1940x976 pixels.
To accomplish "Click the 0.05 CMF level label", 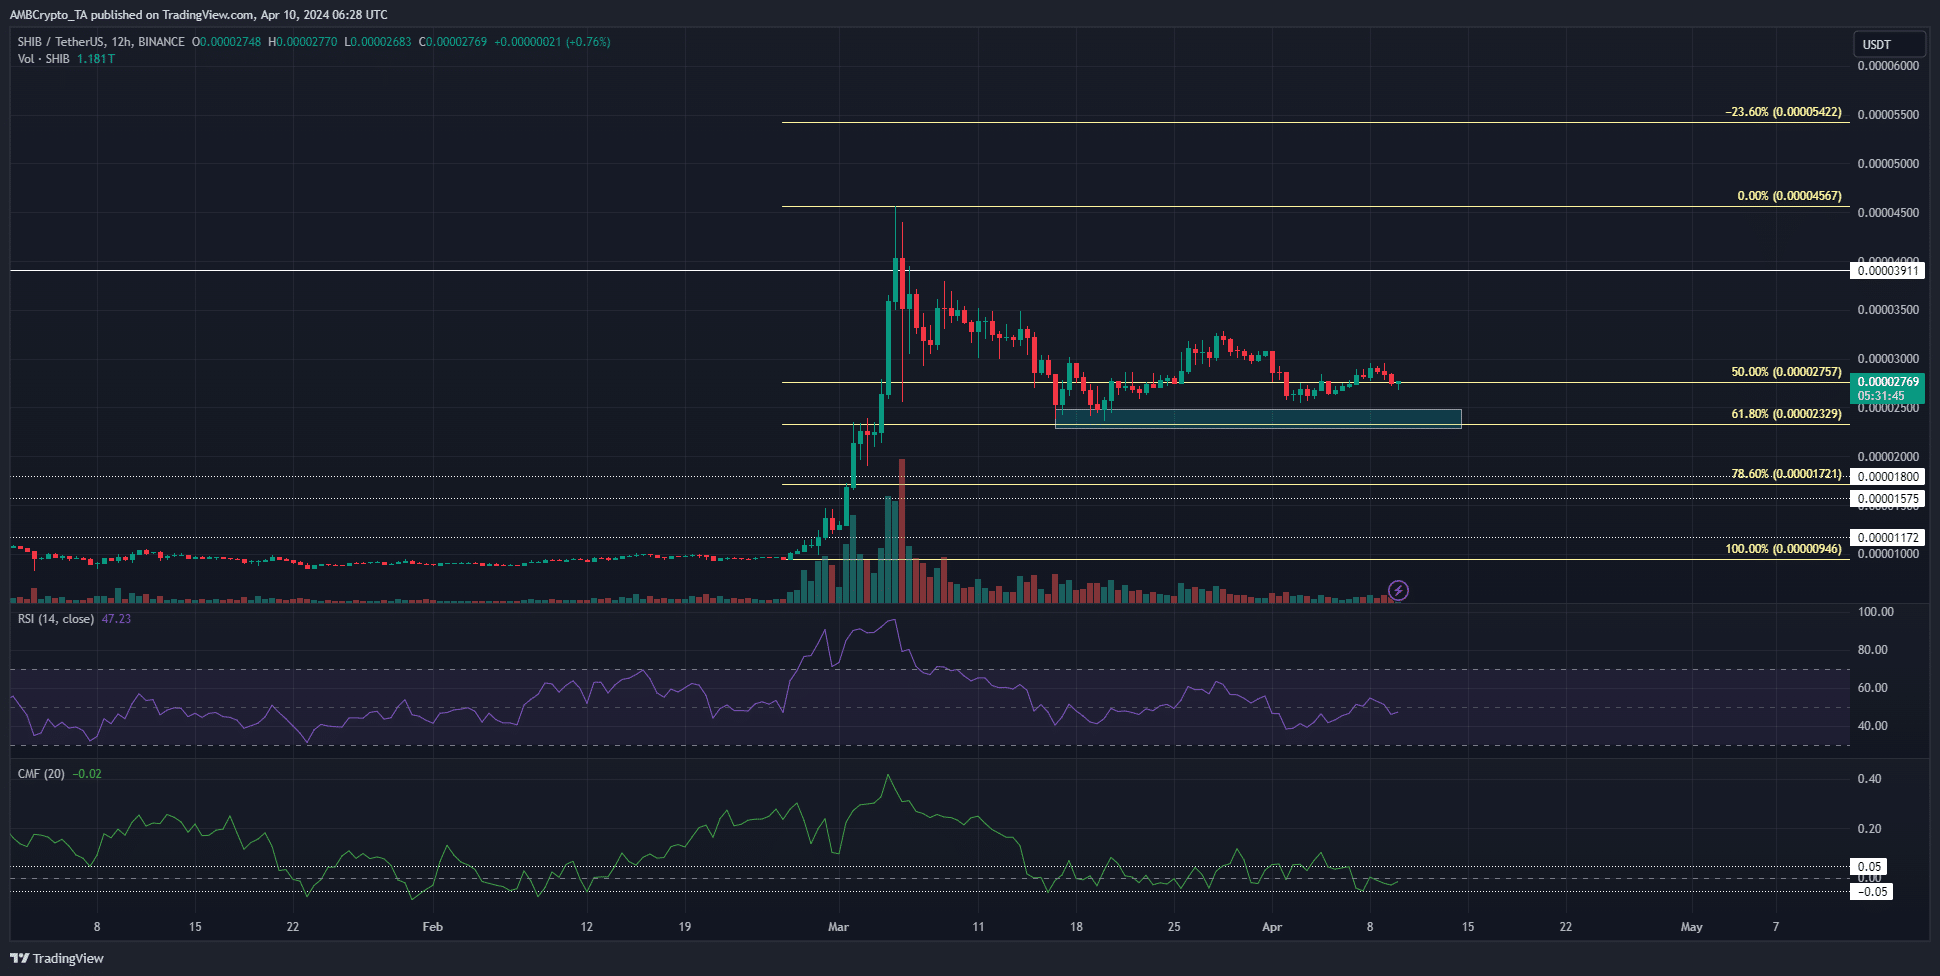I will (1869, 867).
